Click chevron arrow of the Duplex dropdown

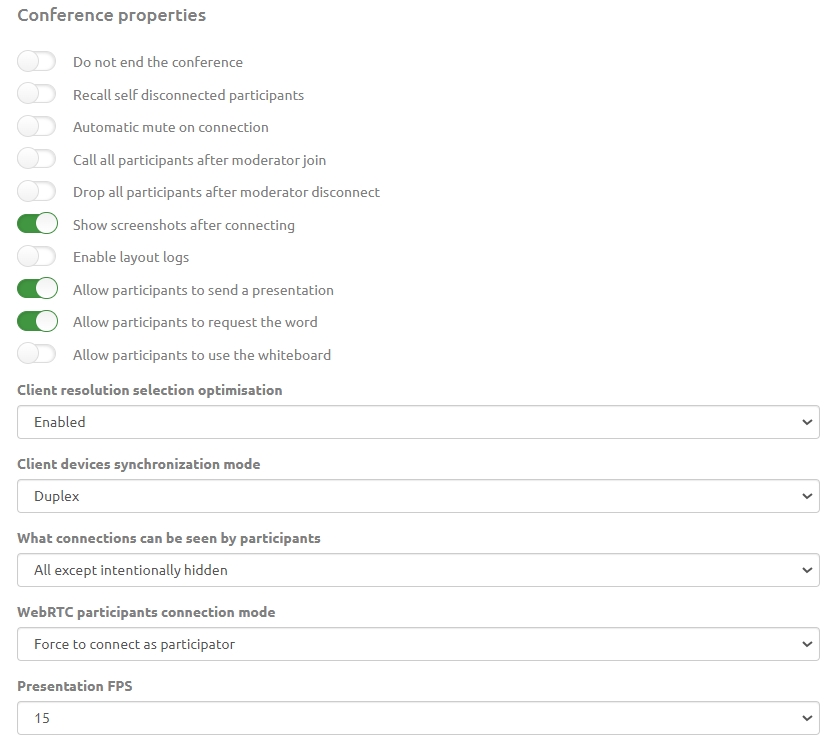pyautogui.click(x=807, y=496)
